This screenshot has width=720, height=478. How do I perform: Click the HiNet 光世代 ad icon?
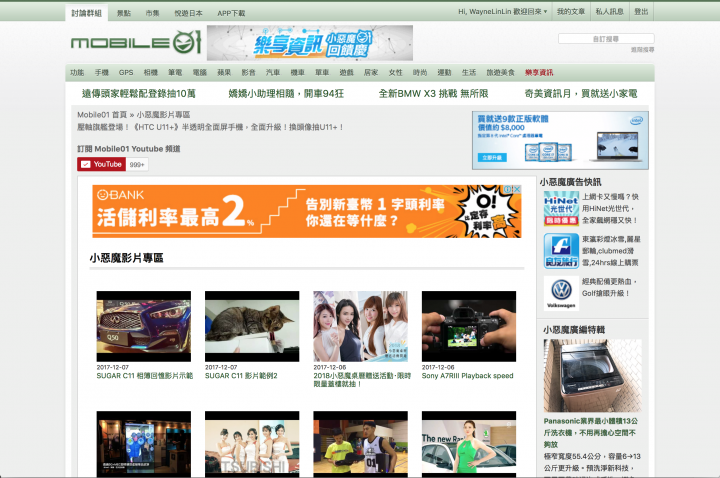tap(561, 208)
